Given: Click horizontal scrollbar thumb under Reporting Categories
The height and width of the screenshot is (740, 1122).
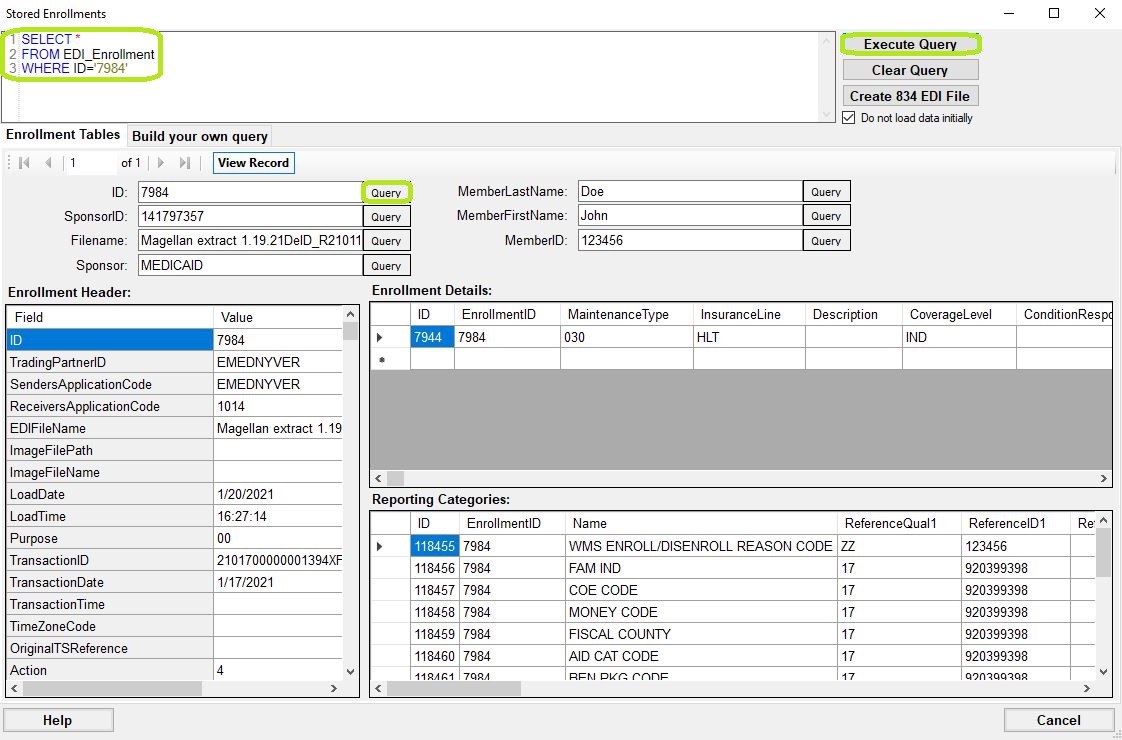Looking at the screenshot, I should tap(454, 688).
